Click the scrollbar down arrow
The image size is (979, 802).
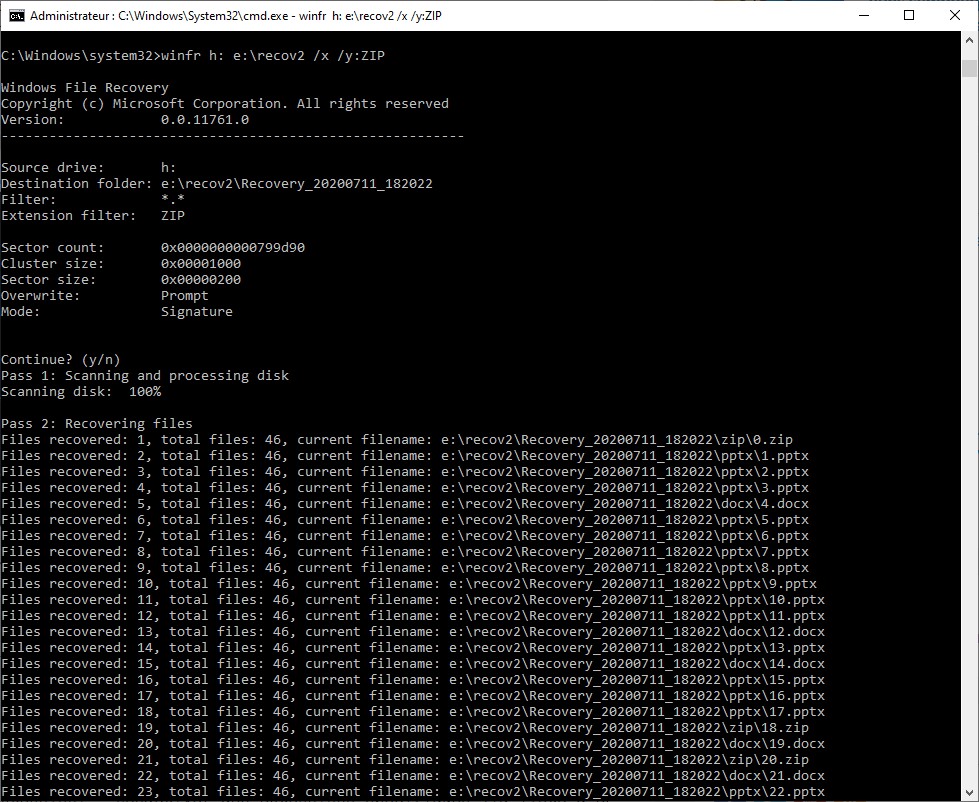pos(970,793)
